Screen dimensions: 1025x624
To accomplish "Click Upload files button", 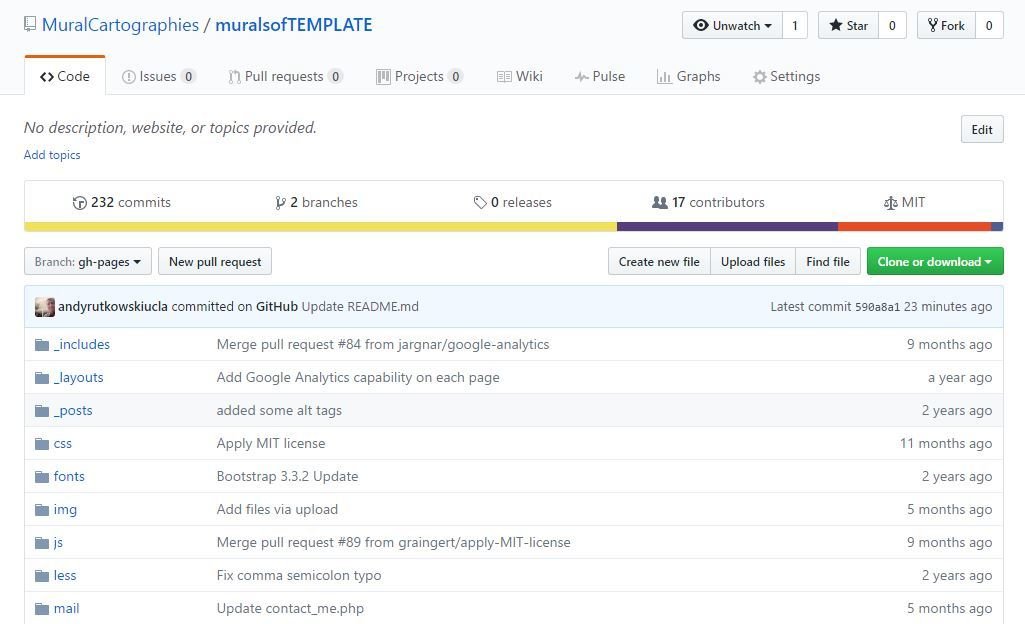I will coord(753,261).
